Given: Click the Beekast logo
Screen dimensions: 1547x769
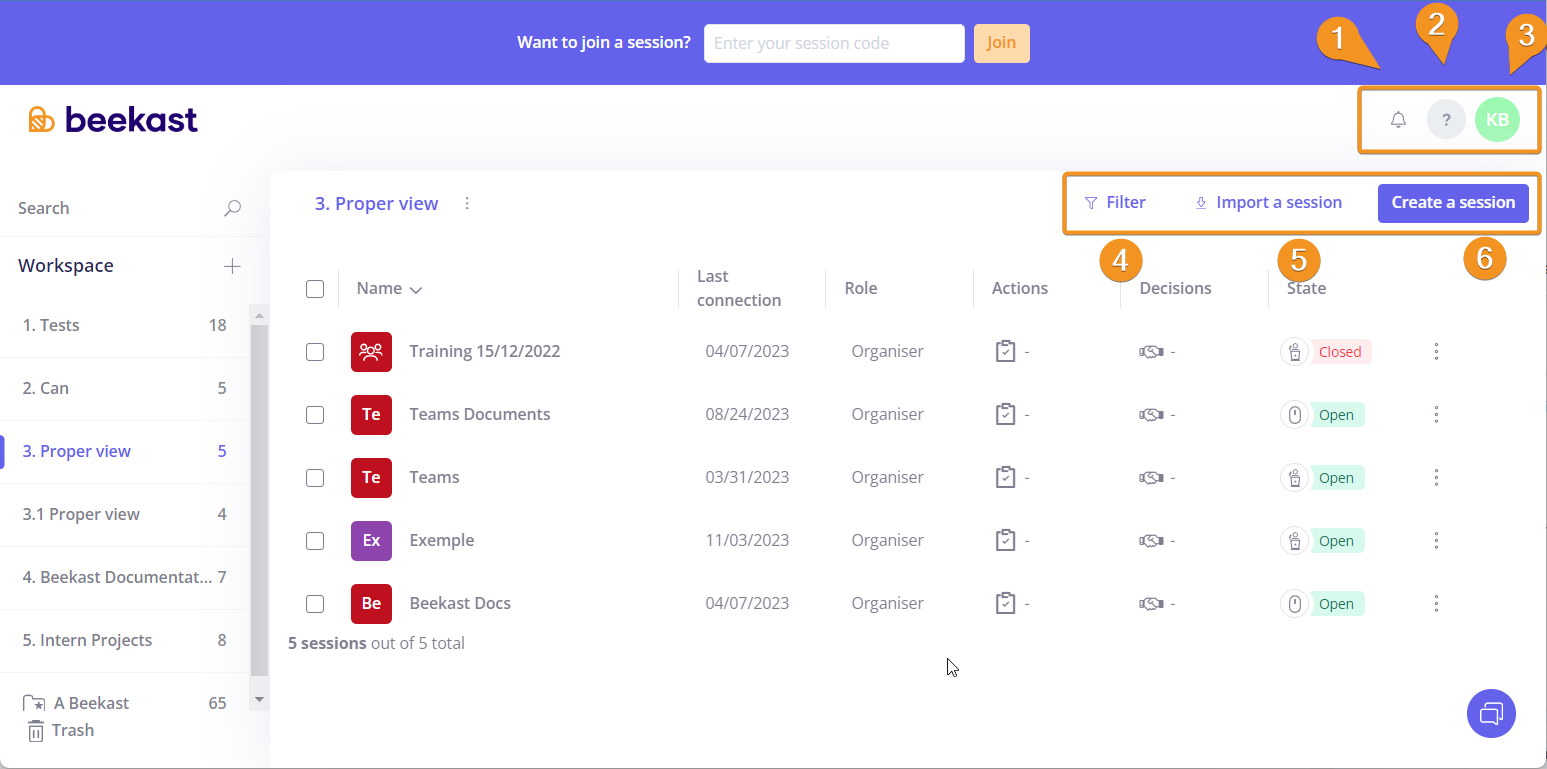Looking at the screenshot, I should click(113, 120).
